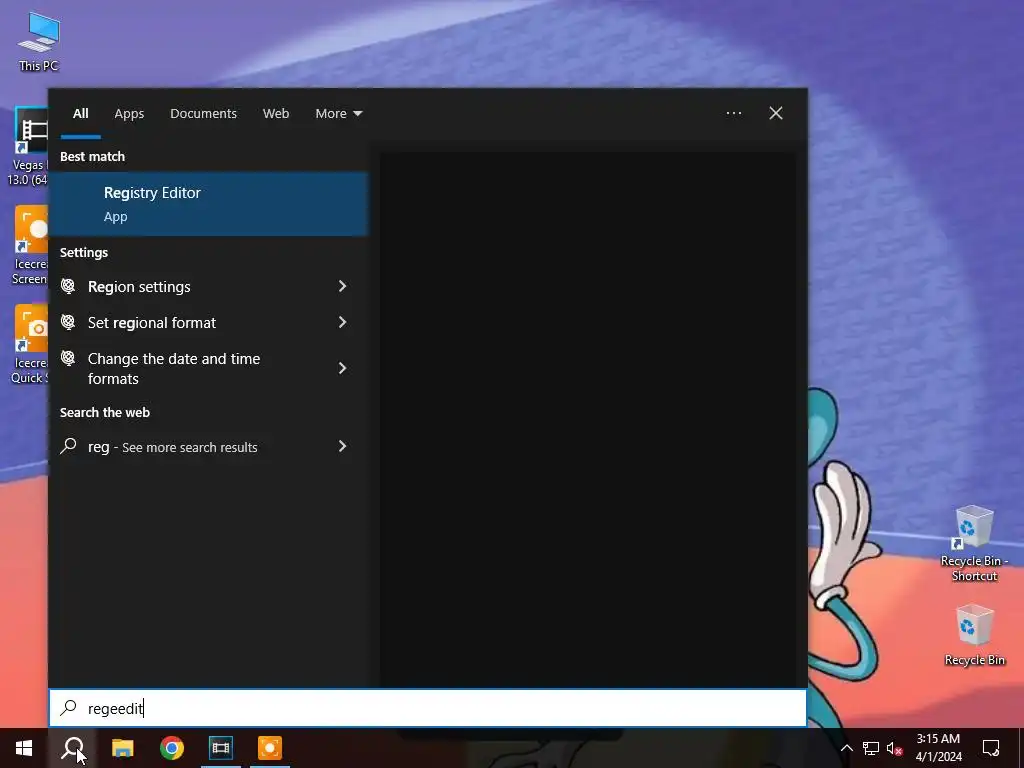Open the notification Action Center
The height and width of the screenshot is (768, 1024).
(991, 748)
